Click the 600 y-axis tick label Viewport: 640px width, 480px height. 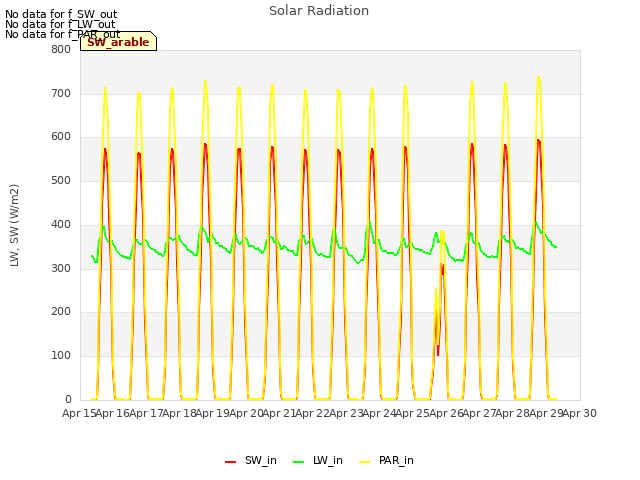[x=61, y=137]
